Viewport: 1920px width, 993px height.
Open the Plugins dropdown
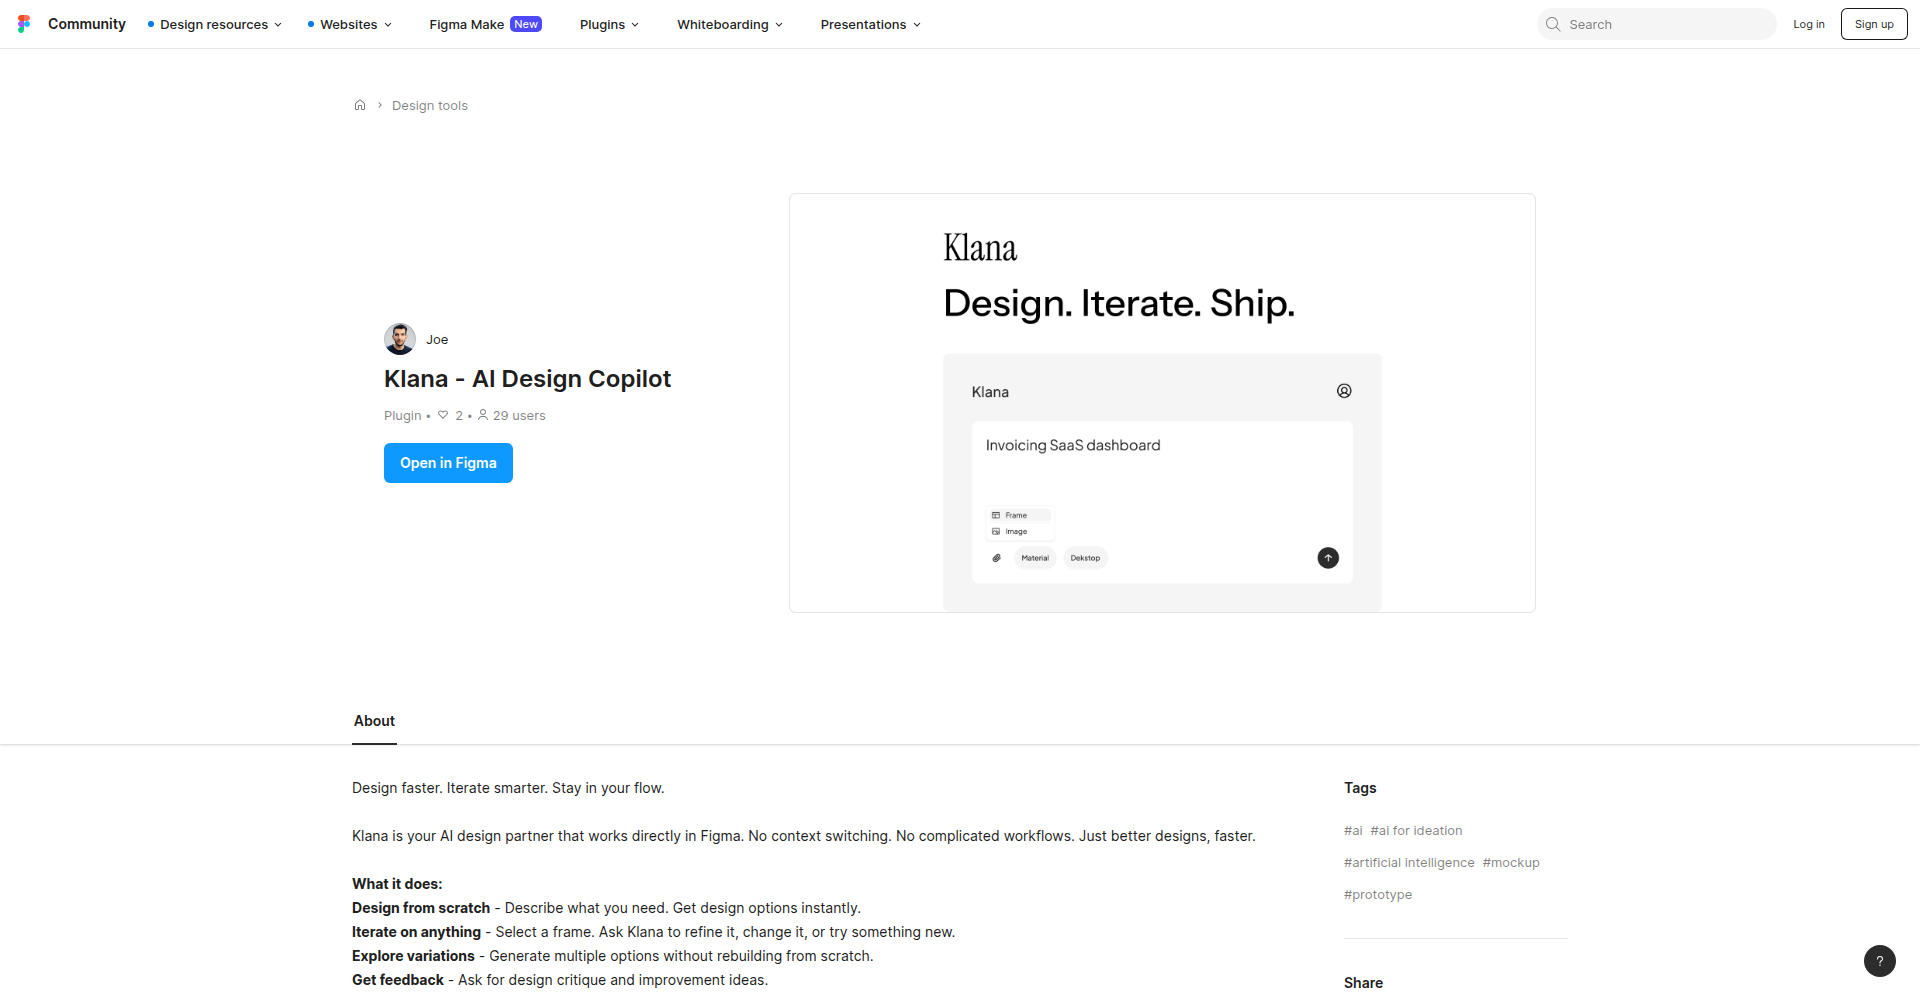tap(607, 24)
